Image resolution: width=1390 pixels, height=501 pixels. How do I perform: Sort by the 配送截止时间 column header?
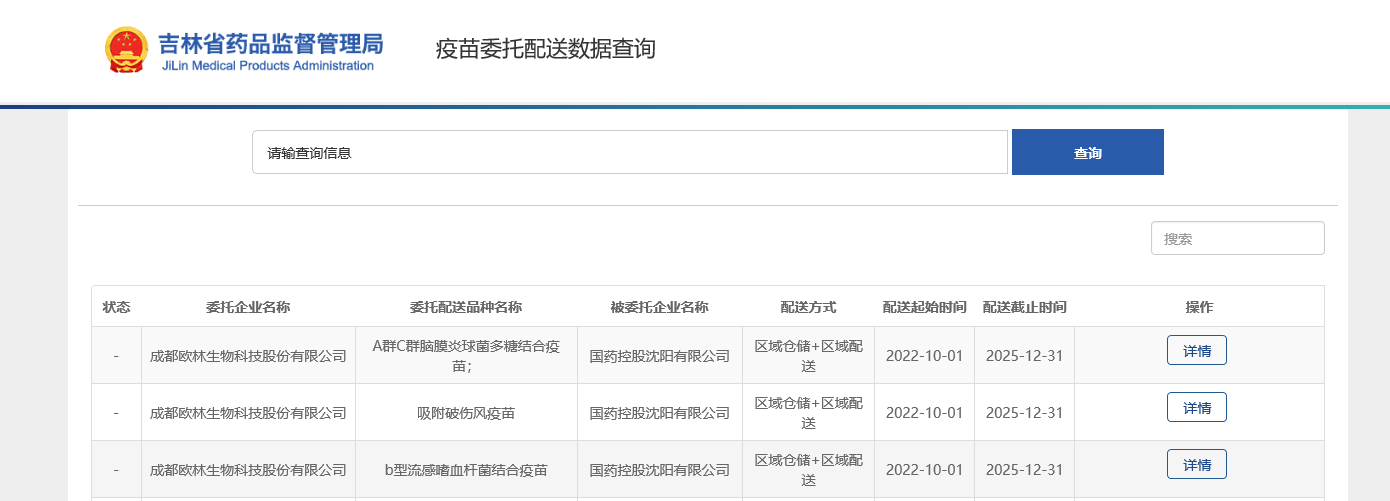click(x=1024, y=307)
